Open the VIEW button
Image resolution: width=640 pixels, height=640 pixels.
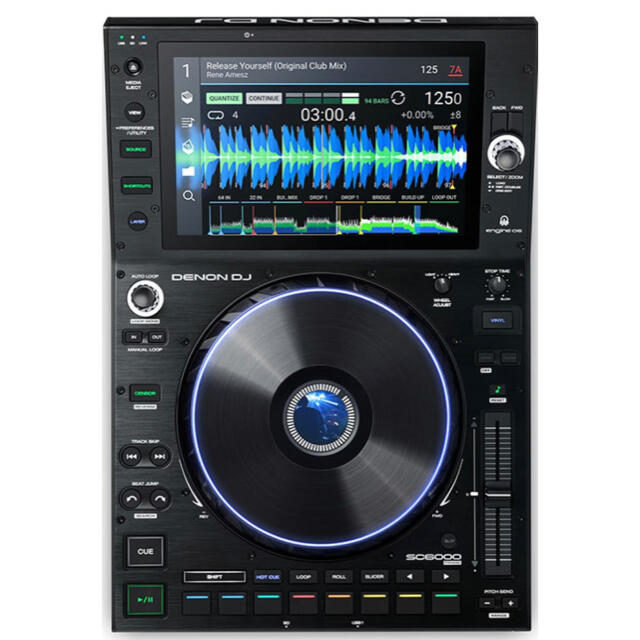pyautogui.click(x=135, y=112)
